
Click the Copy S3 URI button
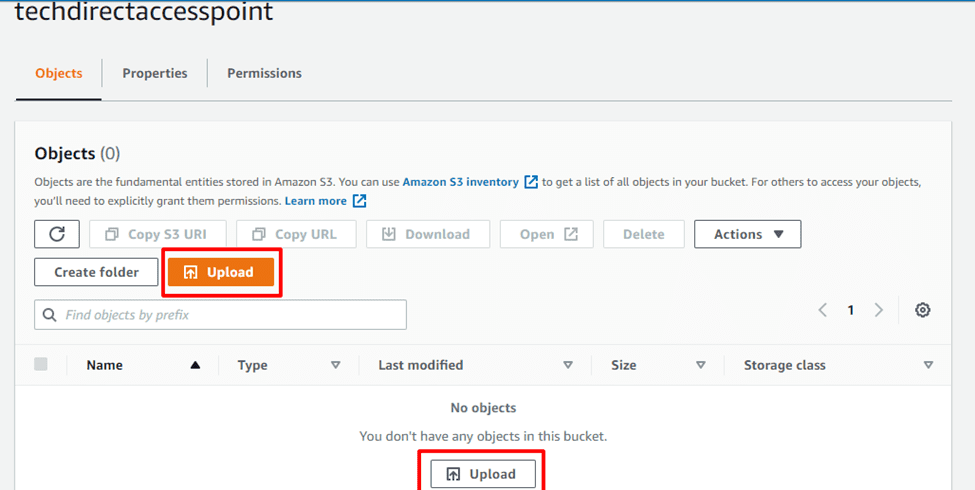pos(157,234)
